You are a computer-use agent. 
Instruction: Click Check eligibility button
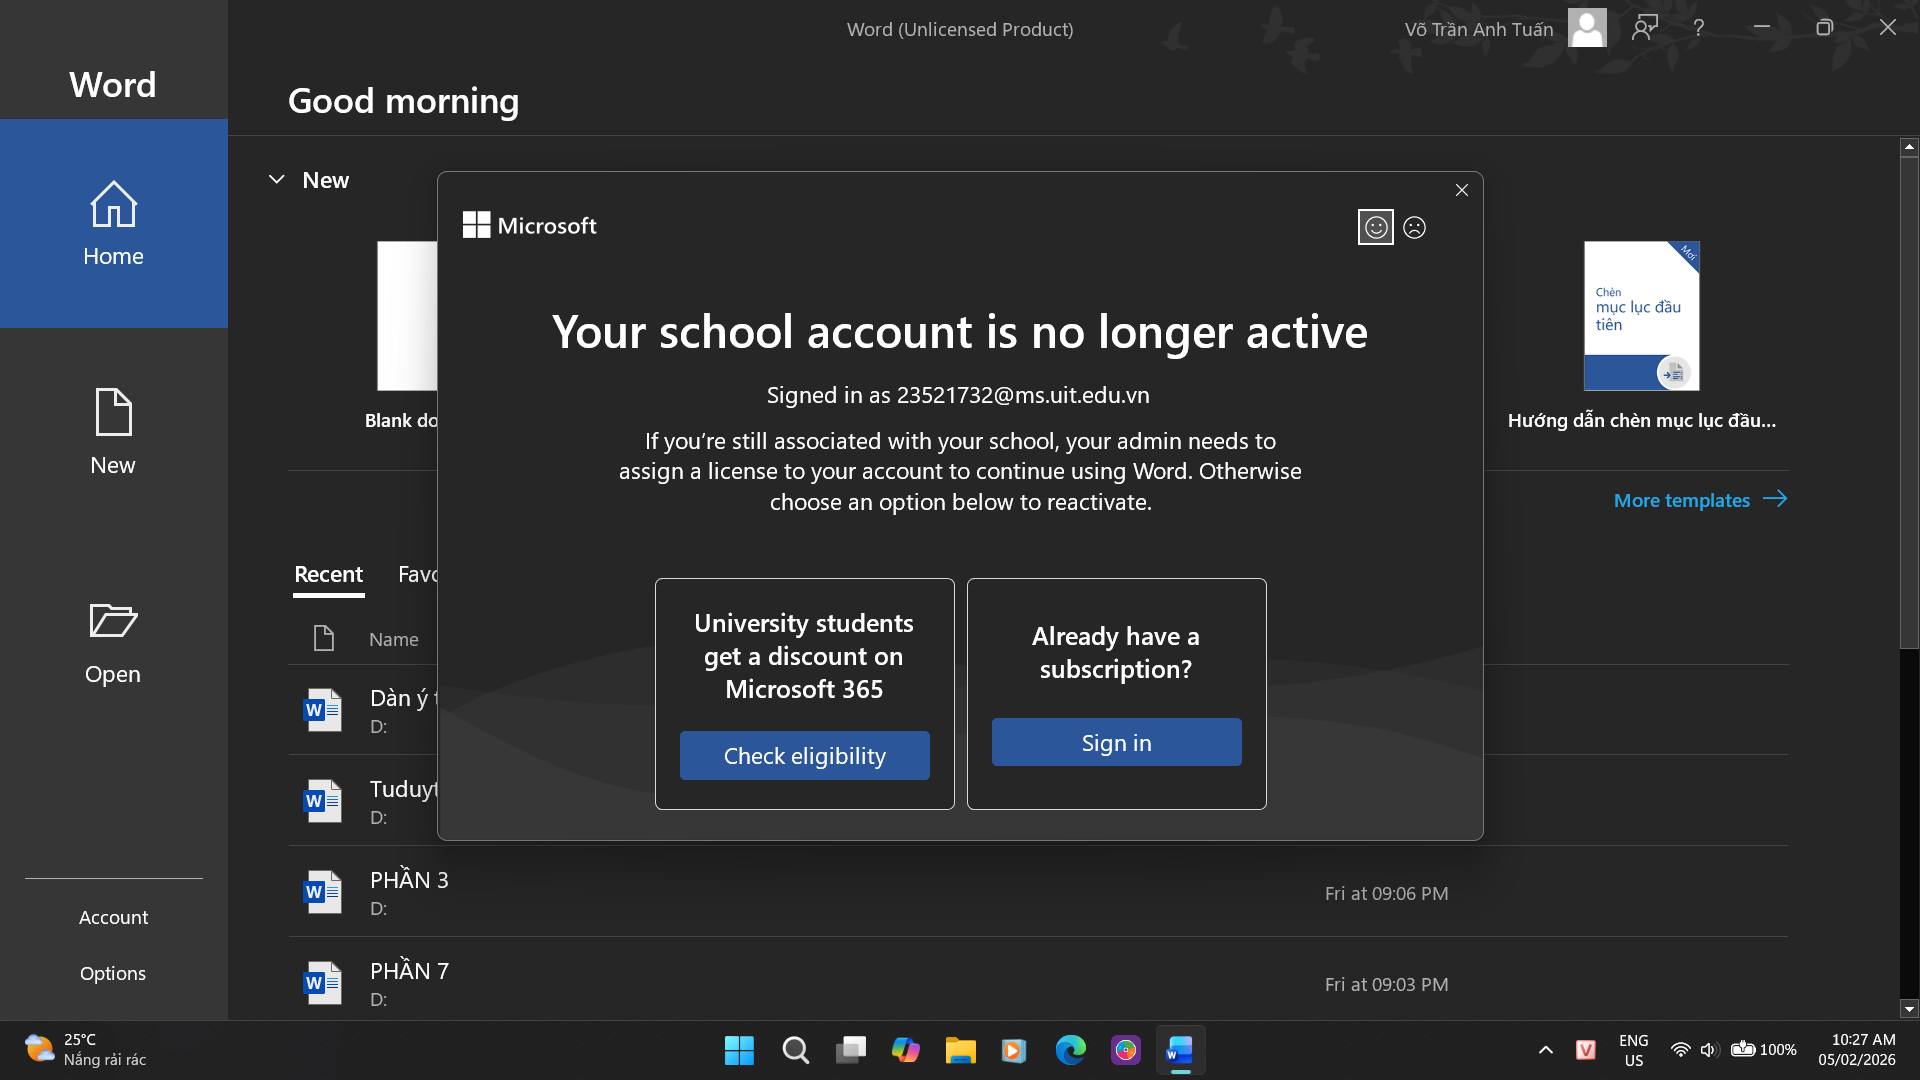click(x=805, y=755)
